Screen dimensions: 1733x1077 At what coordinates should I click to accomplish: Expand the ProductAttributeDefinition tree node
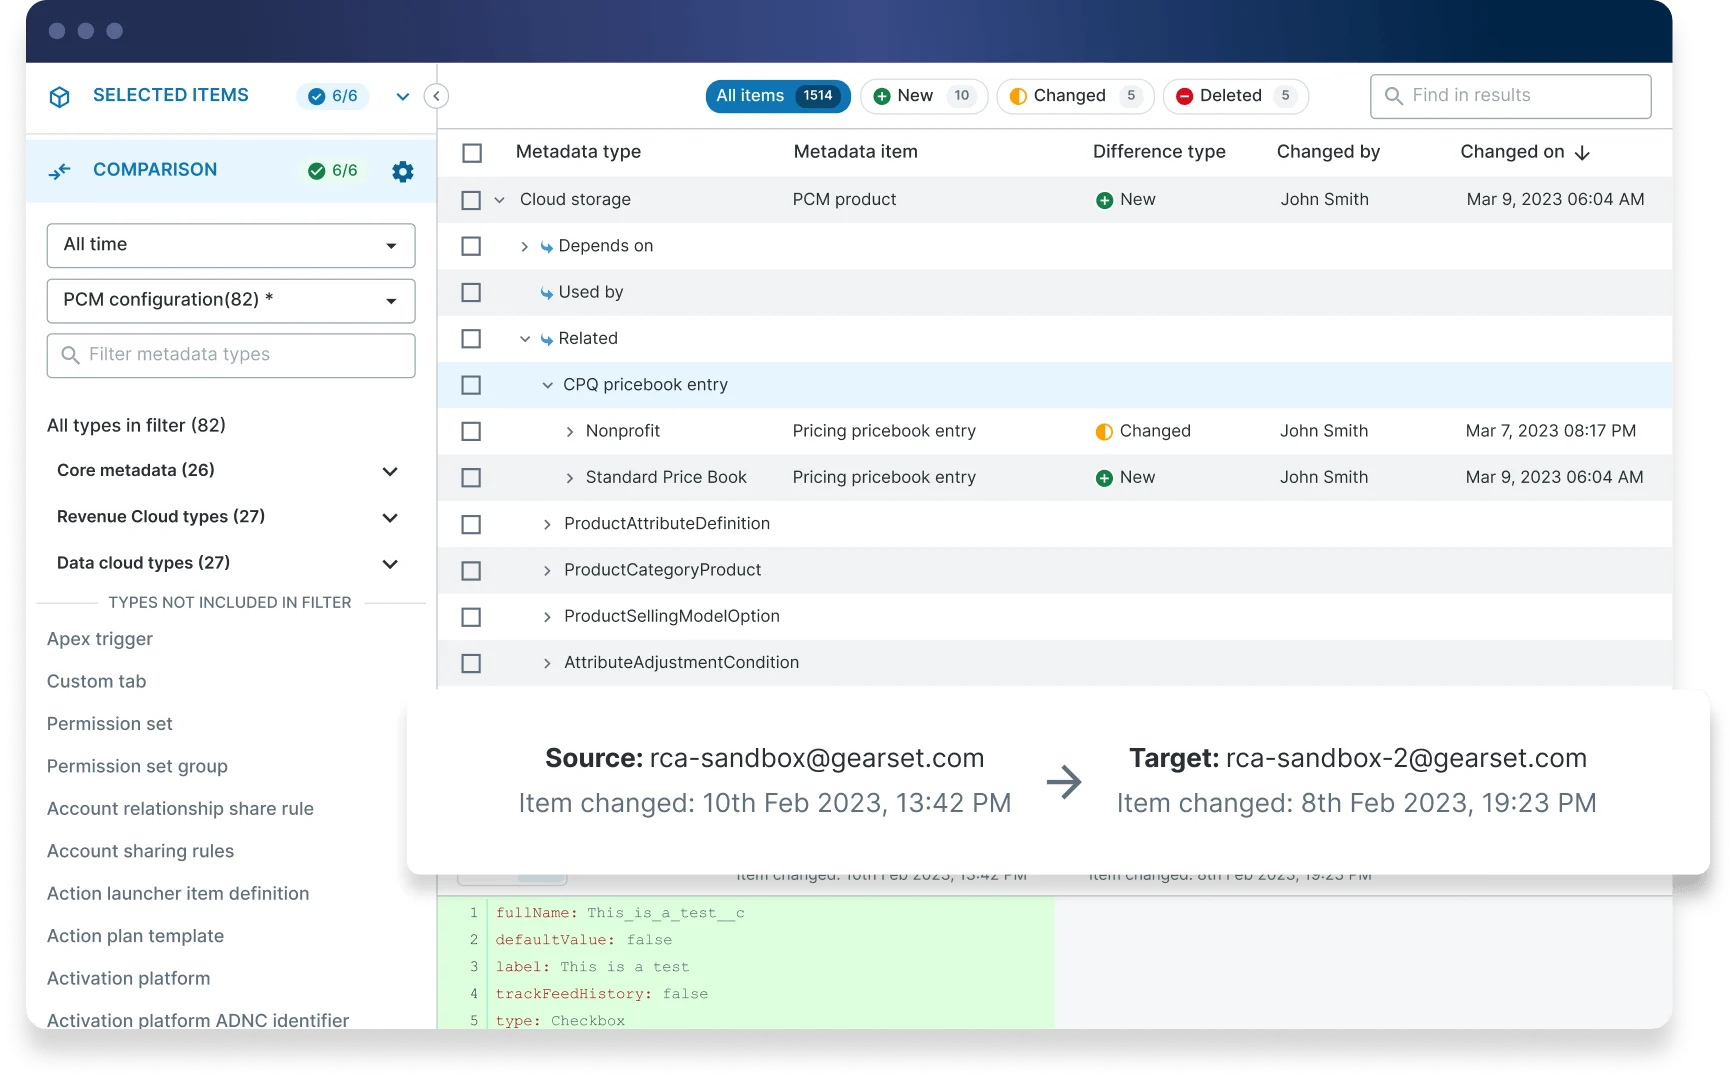547,525
